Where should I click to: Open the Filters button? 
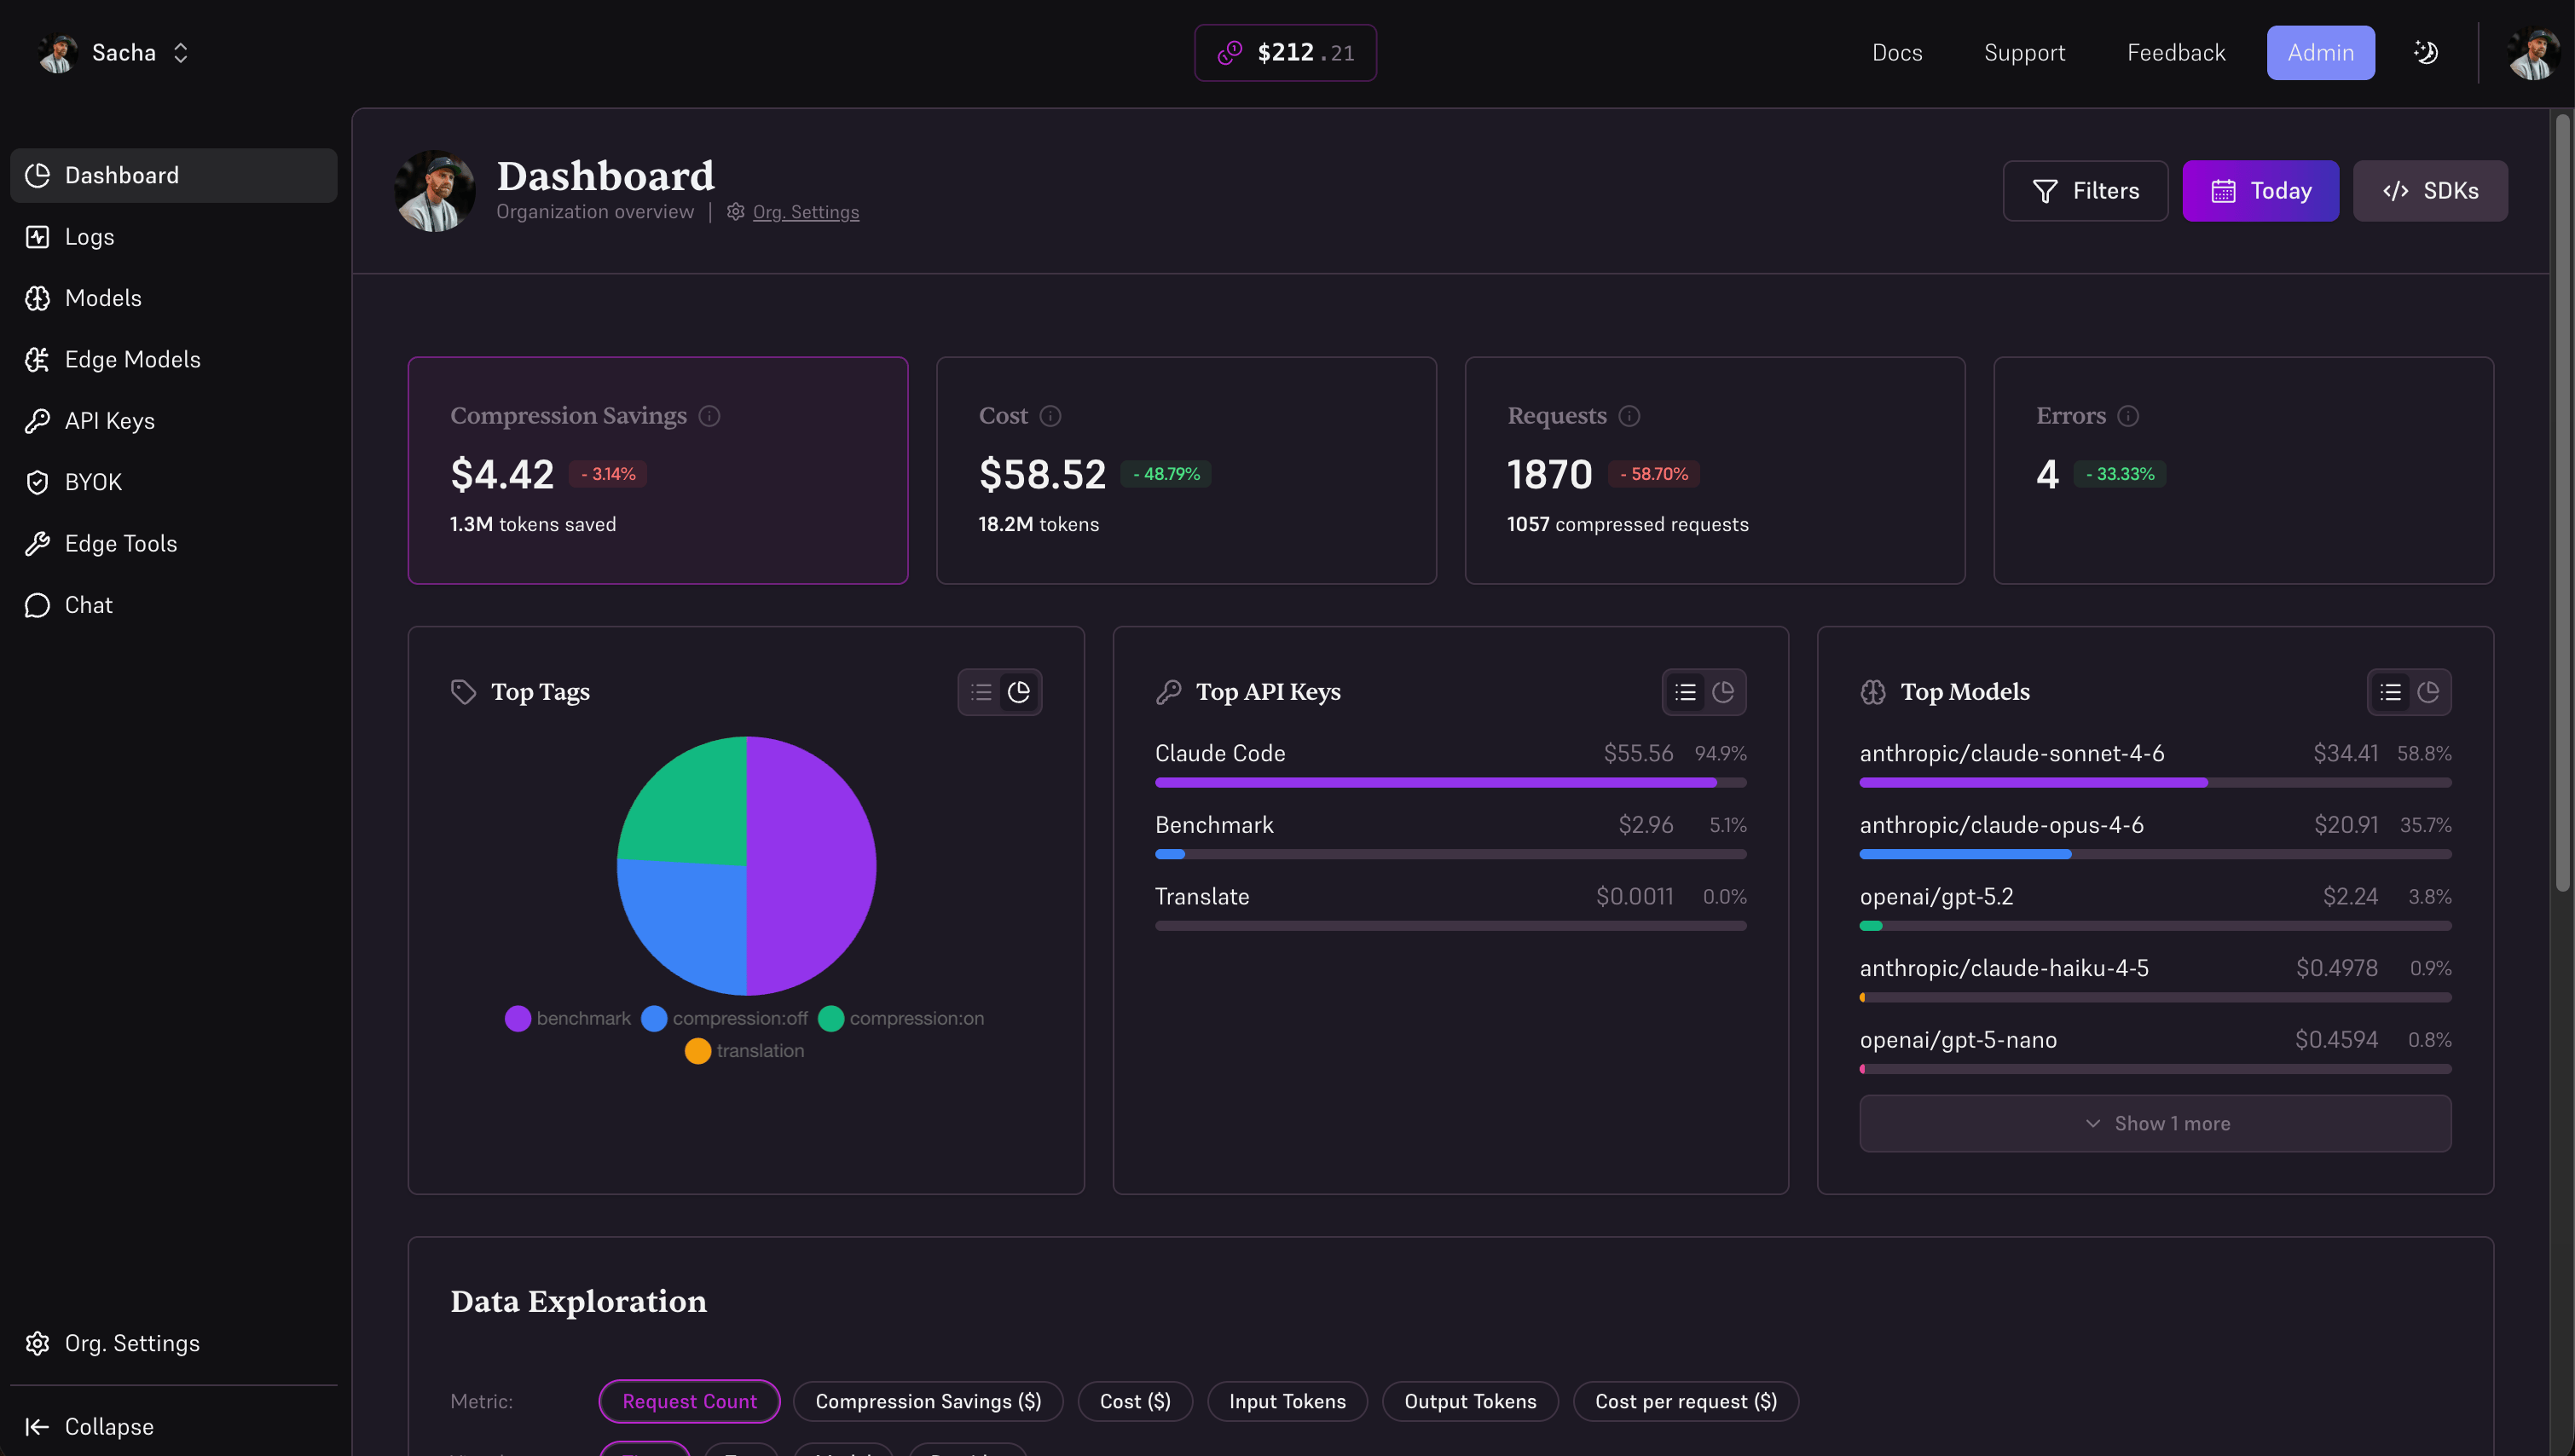[x=2085, y=190]
